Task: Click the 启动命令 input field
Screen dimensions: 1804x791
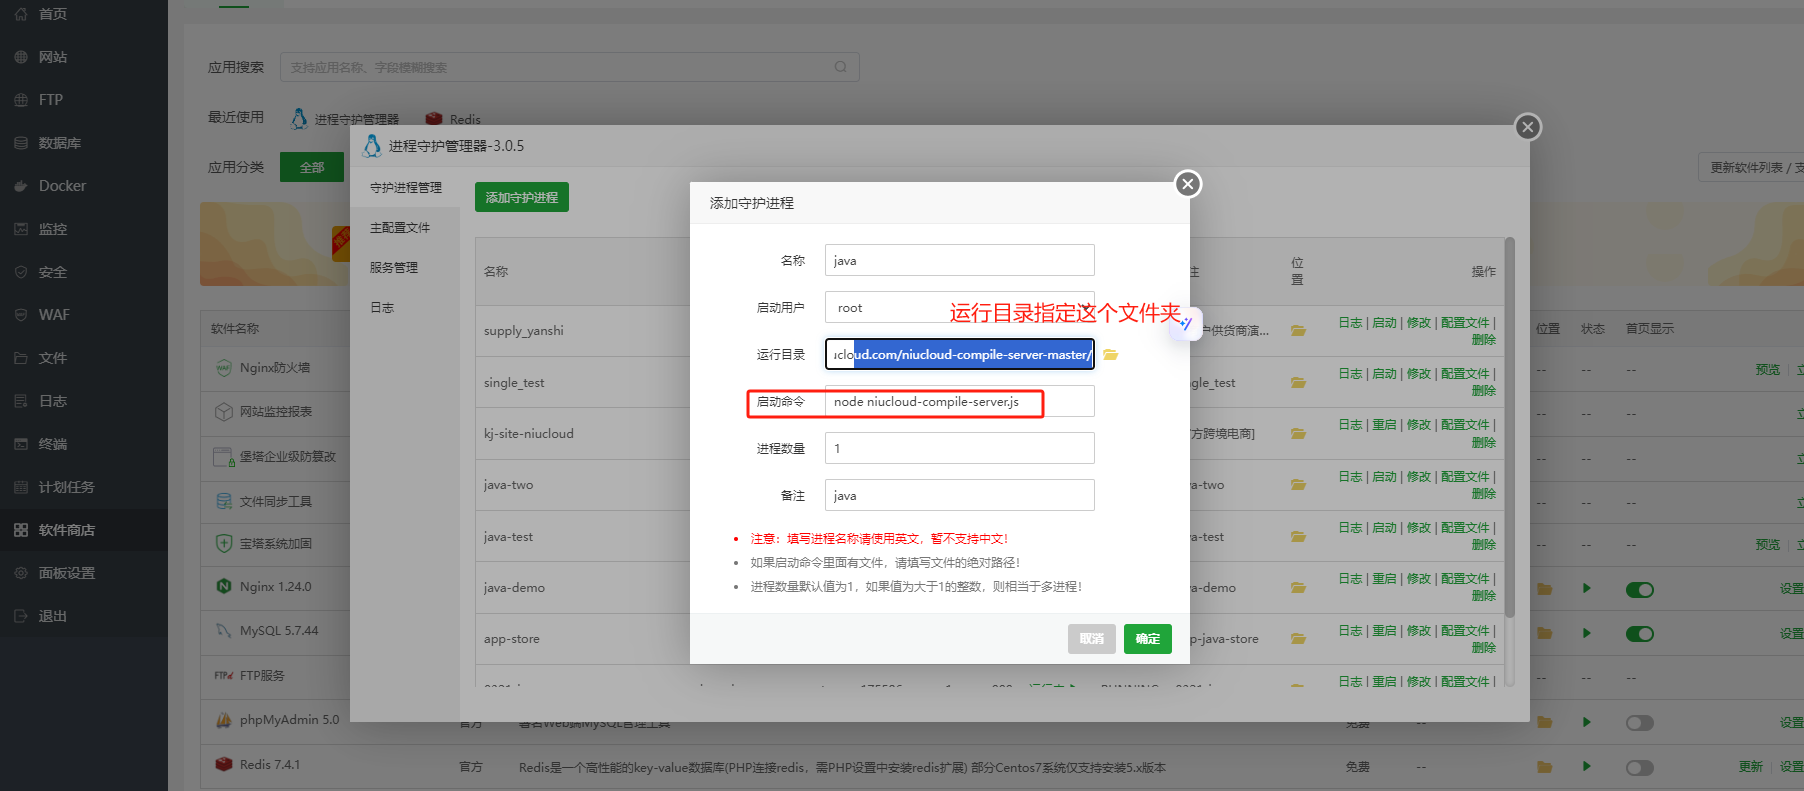Action: (x=958, y=402)
